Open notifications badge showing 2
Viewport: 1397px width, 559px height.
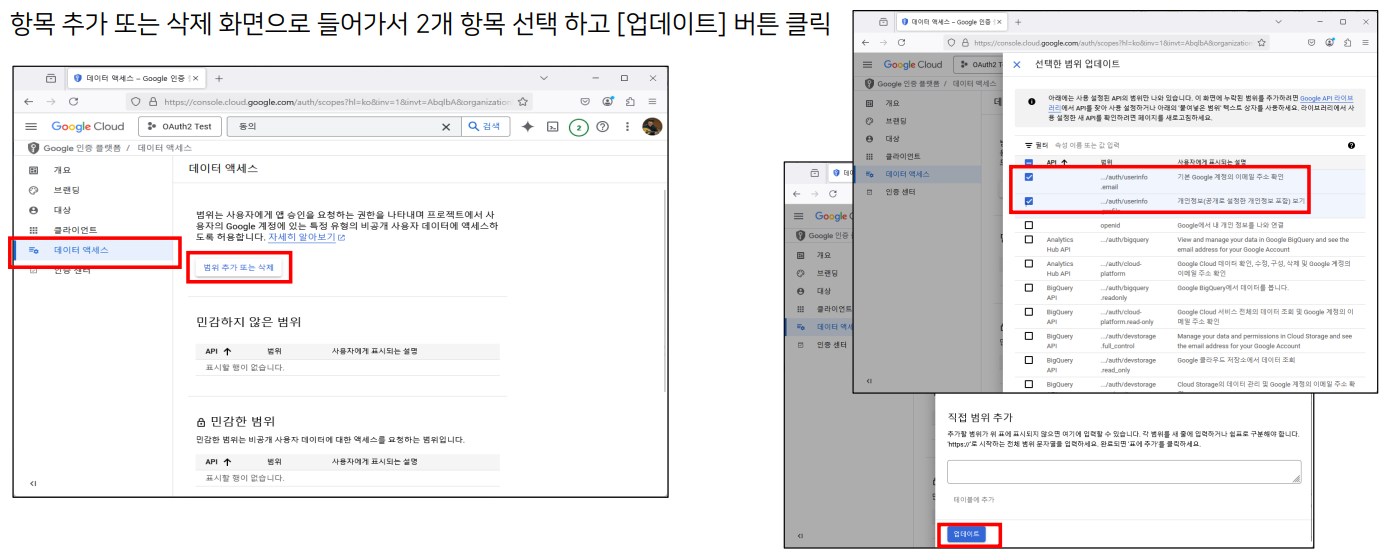578,127
